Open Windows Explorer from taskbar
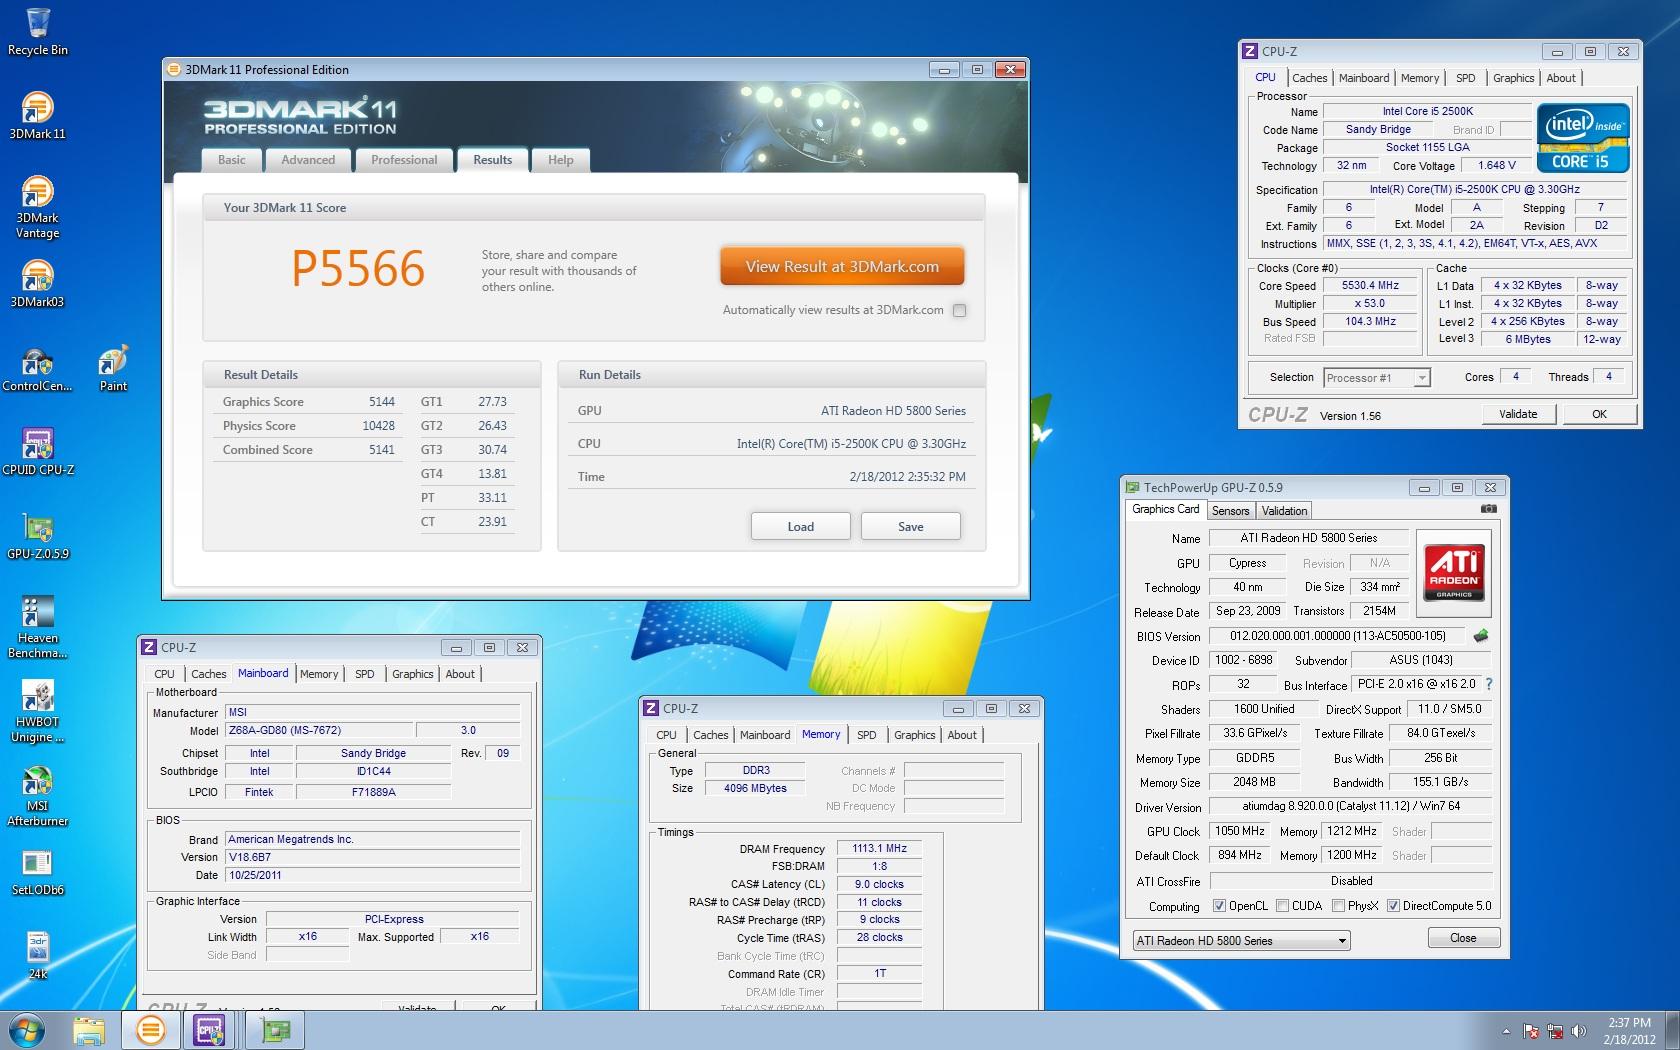This screenshot has height=1050, width=1680. coord(88,1030)
